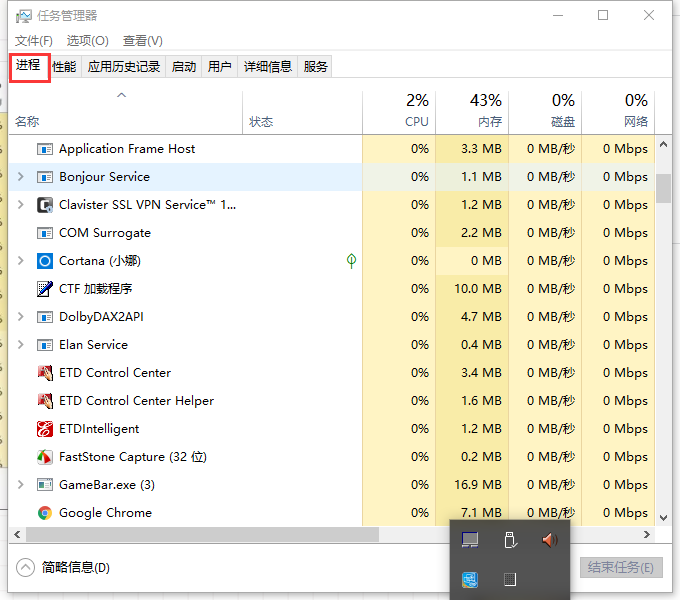Viewport: 680px width, 600px height.
Task: Click the red speaker volume tray icon
Action: [x=549, y=540]
